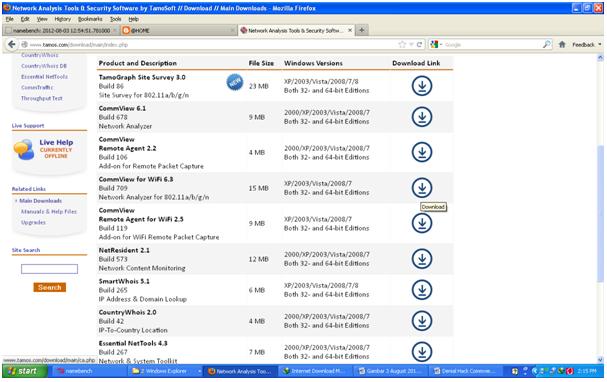The image size is (607, 382).
Task: Bookmark this page with the star icon
Action: point(402,45)
